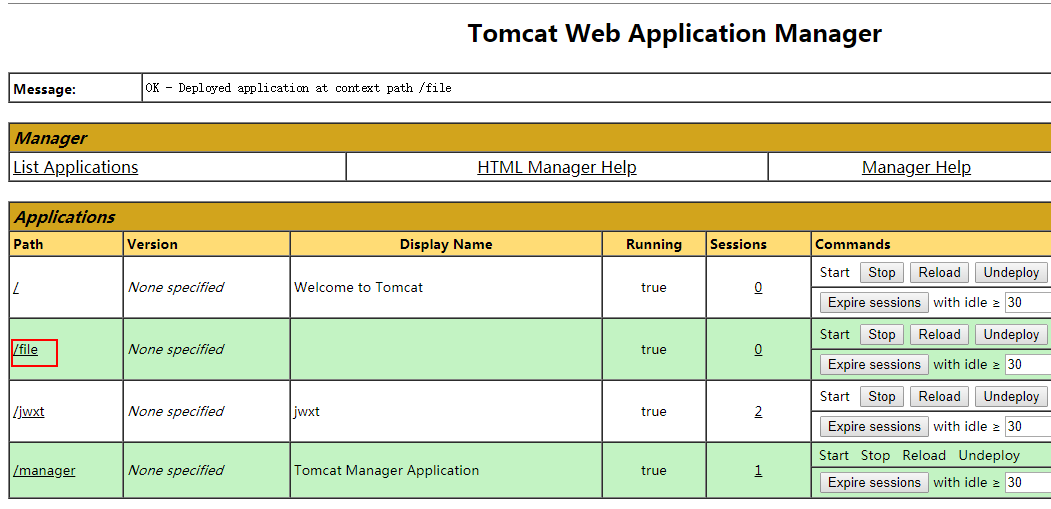Click the 'Tomcat Manager Application' display name
The image size is (1051, 509).
pos(386,470)
